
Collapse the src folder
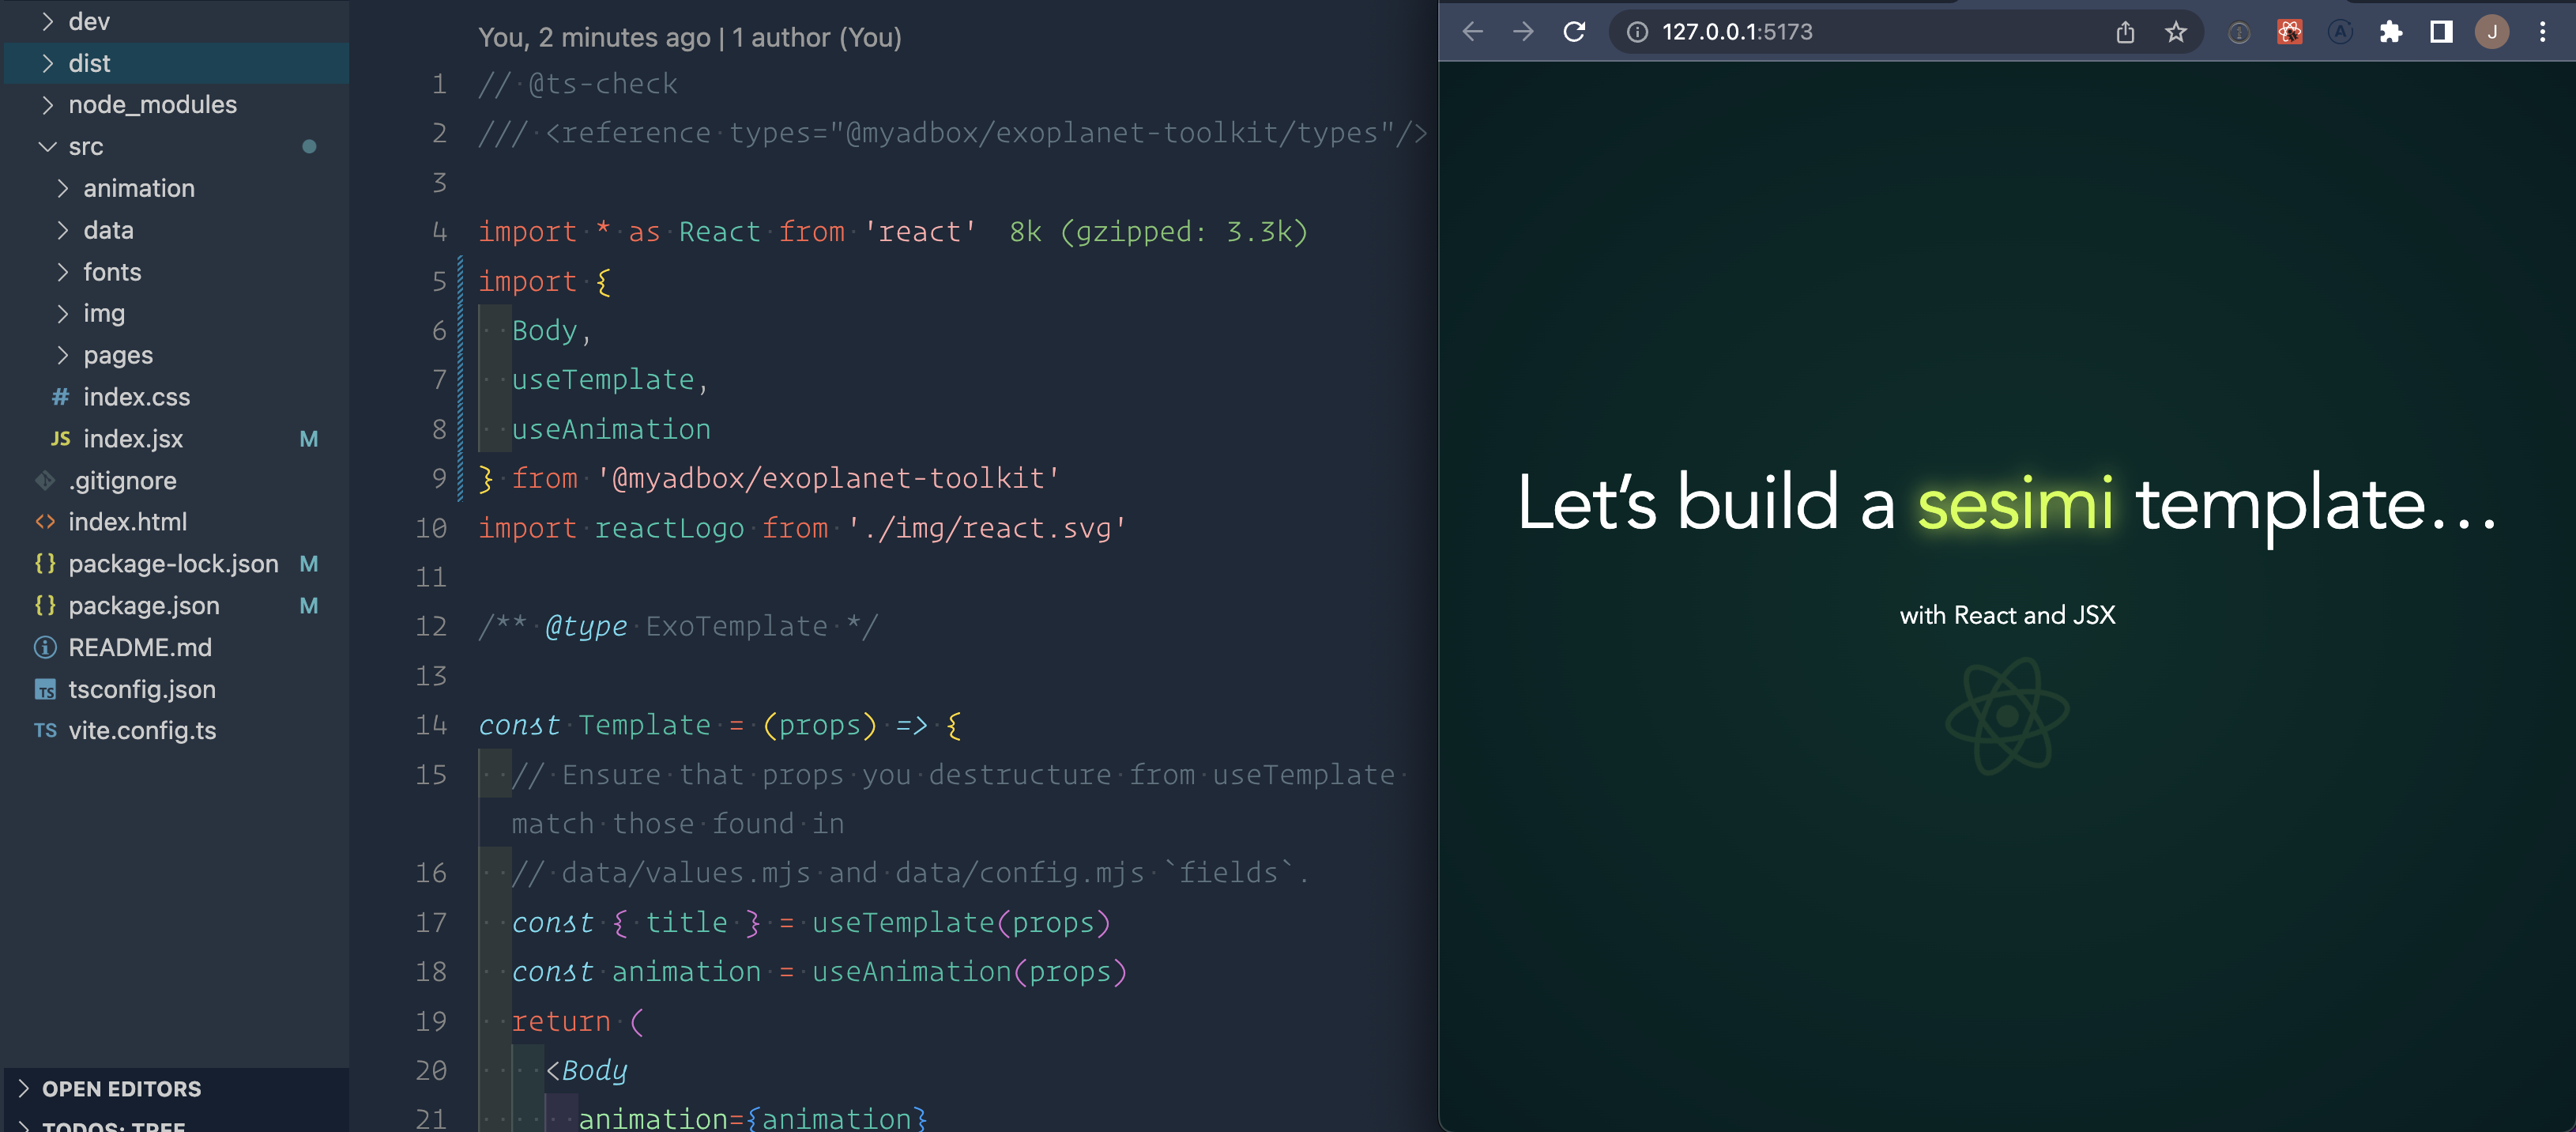[85, 147]
